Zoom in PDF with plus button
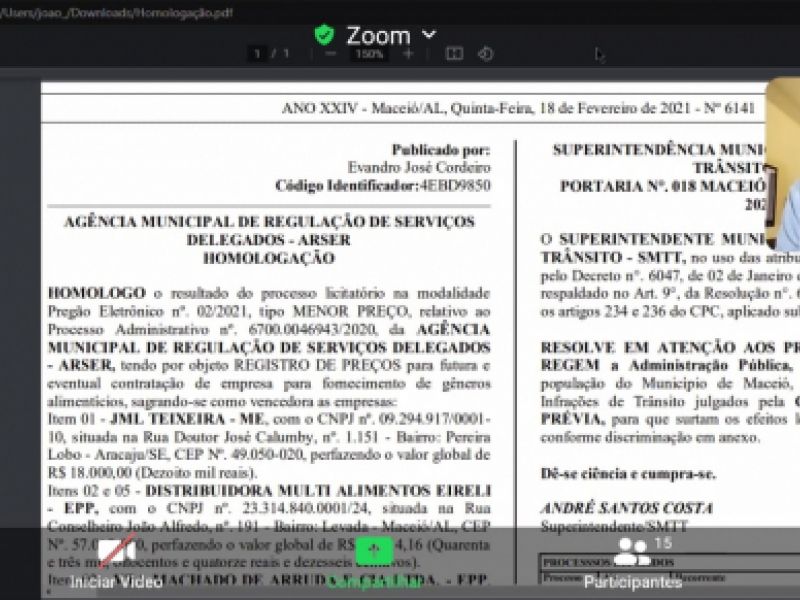Viewport: 800px width, 600px height. click(x=408, y=54)
